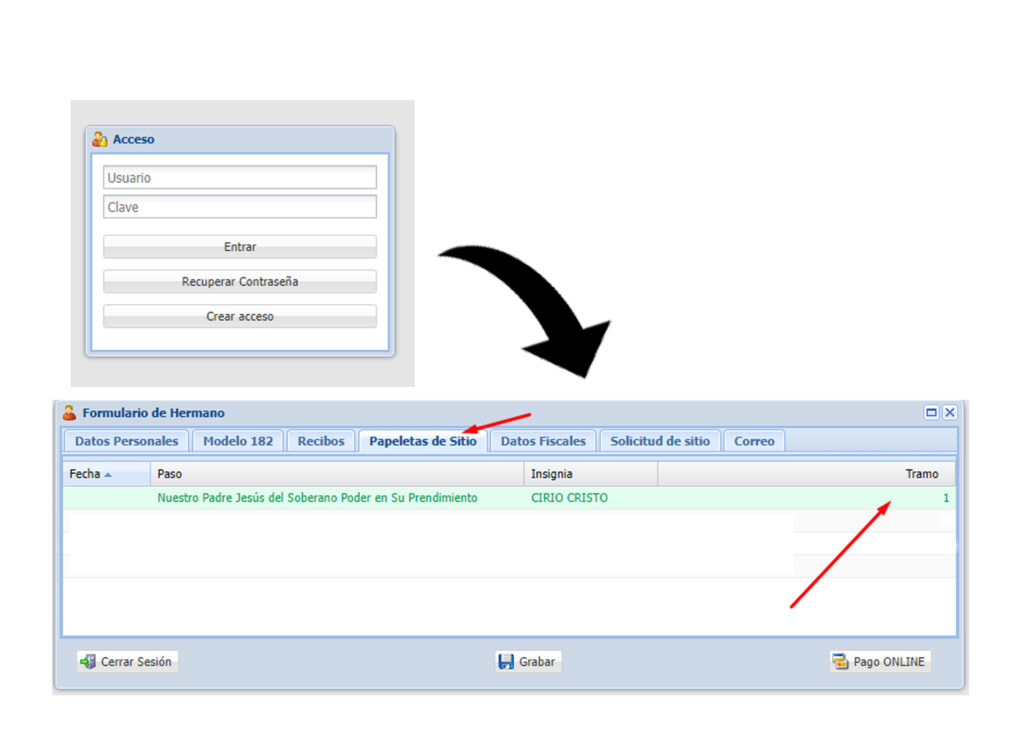Click the Grabar floppy disk icon
The image size is (1024, 754).
point(506,662)
